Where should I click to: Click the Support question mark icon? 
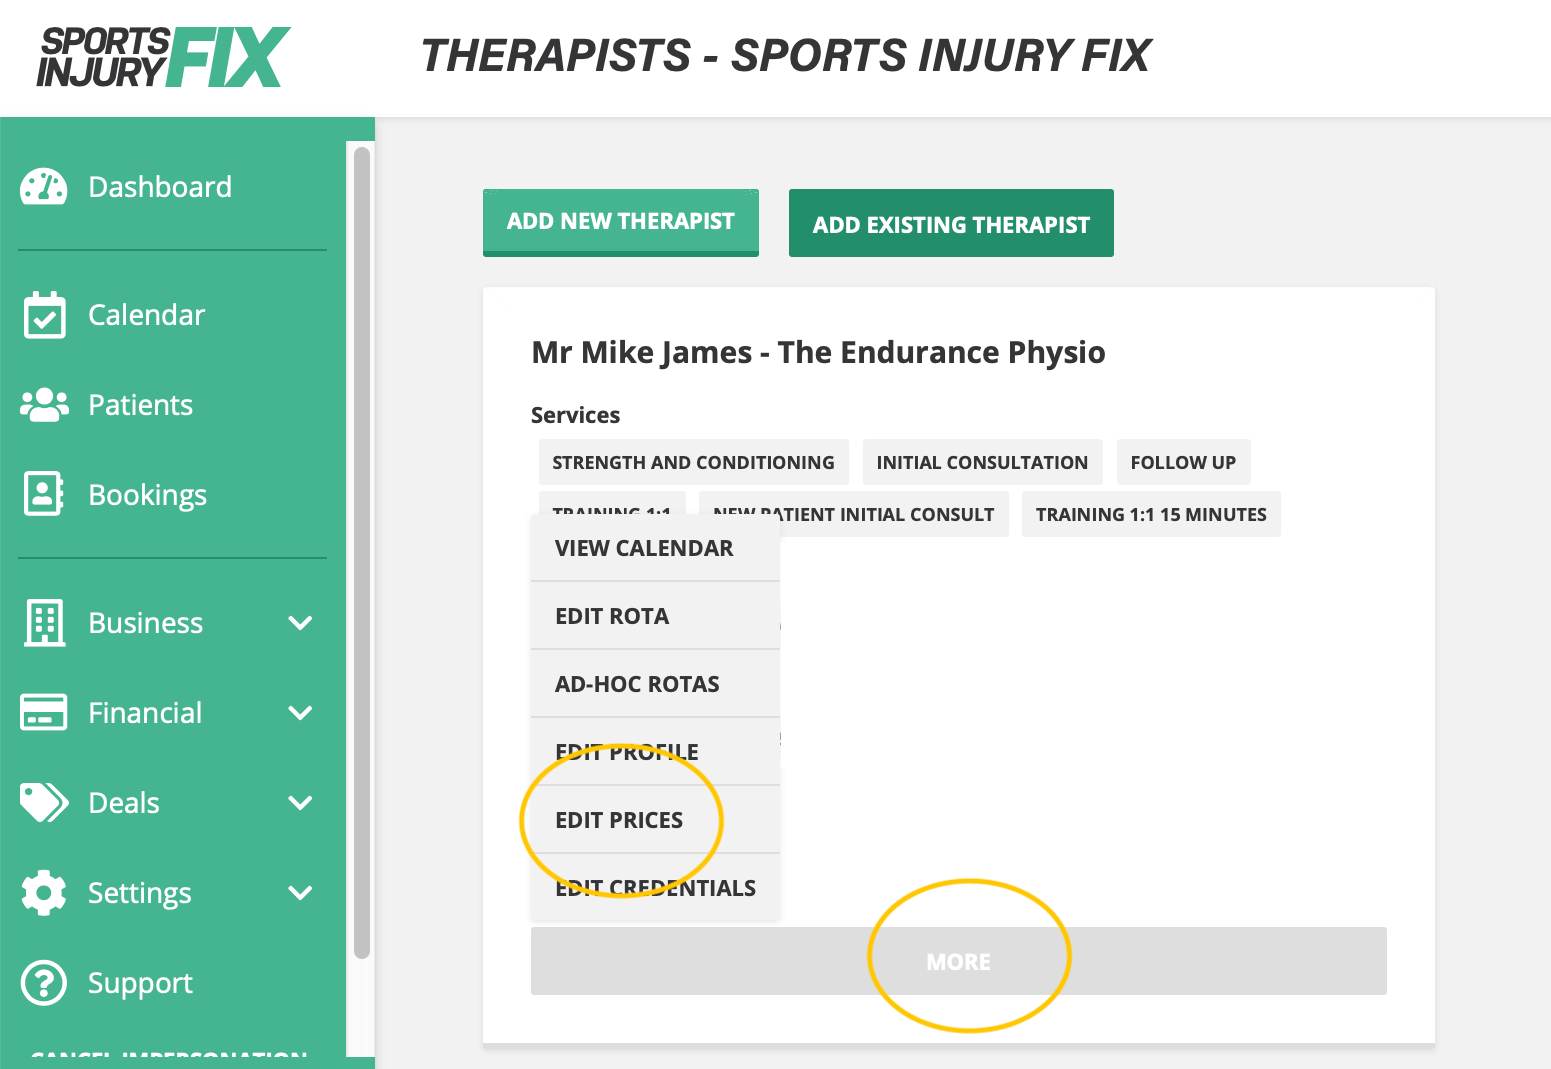pyautogui.click(x=44, y=983)
